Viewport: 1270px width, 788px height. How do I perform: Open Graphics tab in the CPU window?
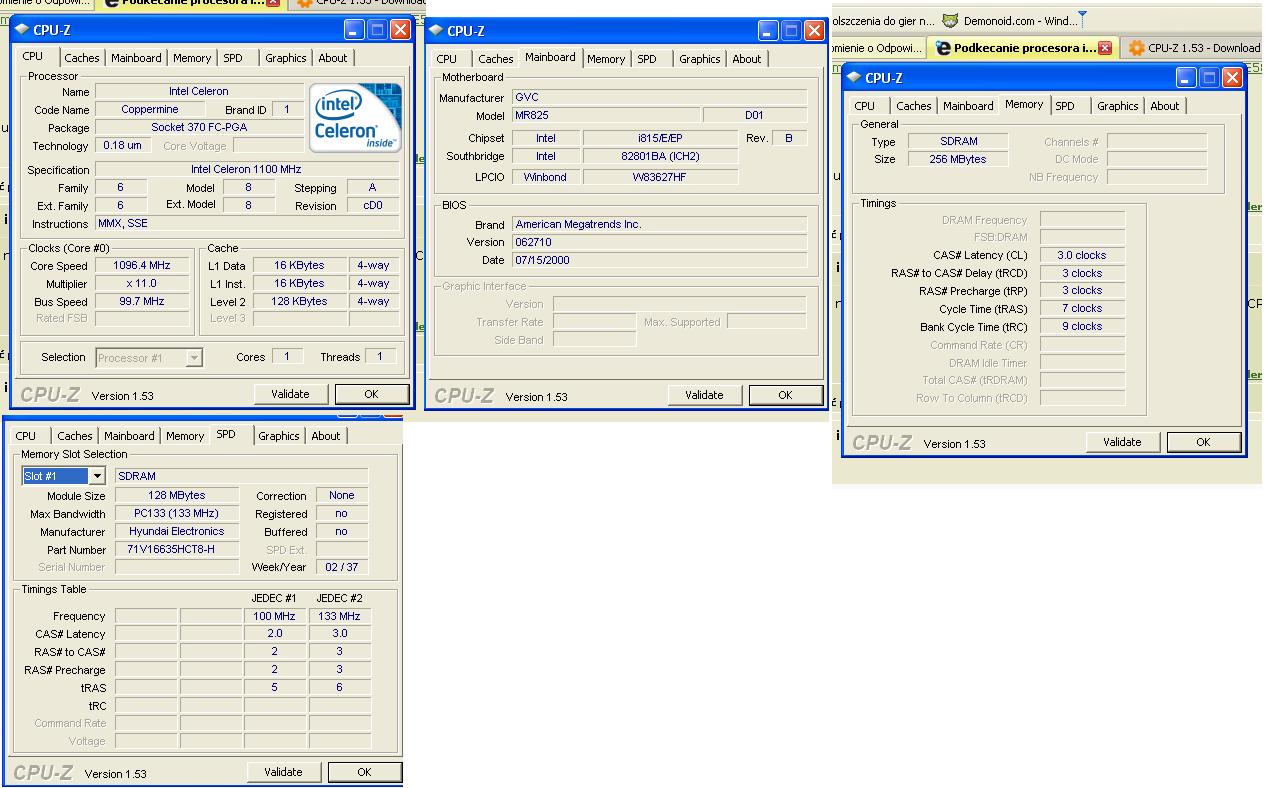click(286, 58)
